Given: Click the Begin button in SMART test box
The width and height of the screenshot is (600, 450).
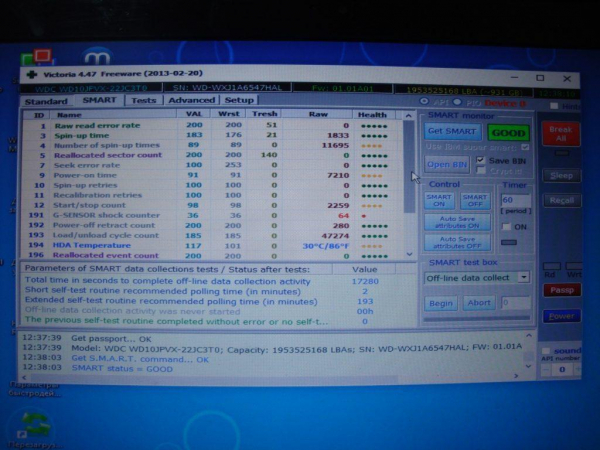Looking at the screenshot, I should (441, 303).
